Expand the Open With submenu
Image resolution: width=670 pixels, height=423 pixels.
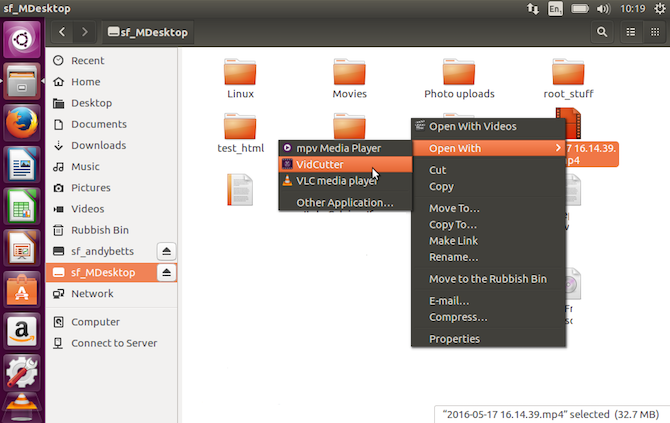[489, 148]
